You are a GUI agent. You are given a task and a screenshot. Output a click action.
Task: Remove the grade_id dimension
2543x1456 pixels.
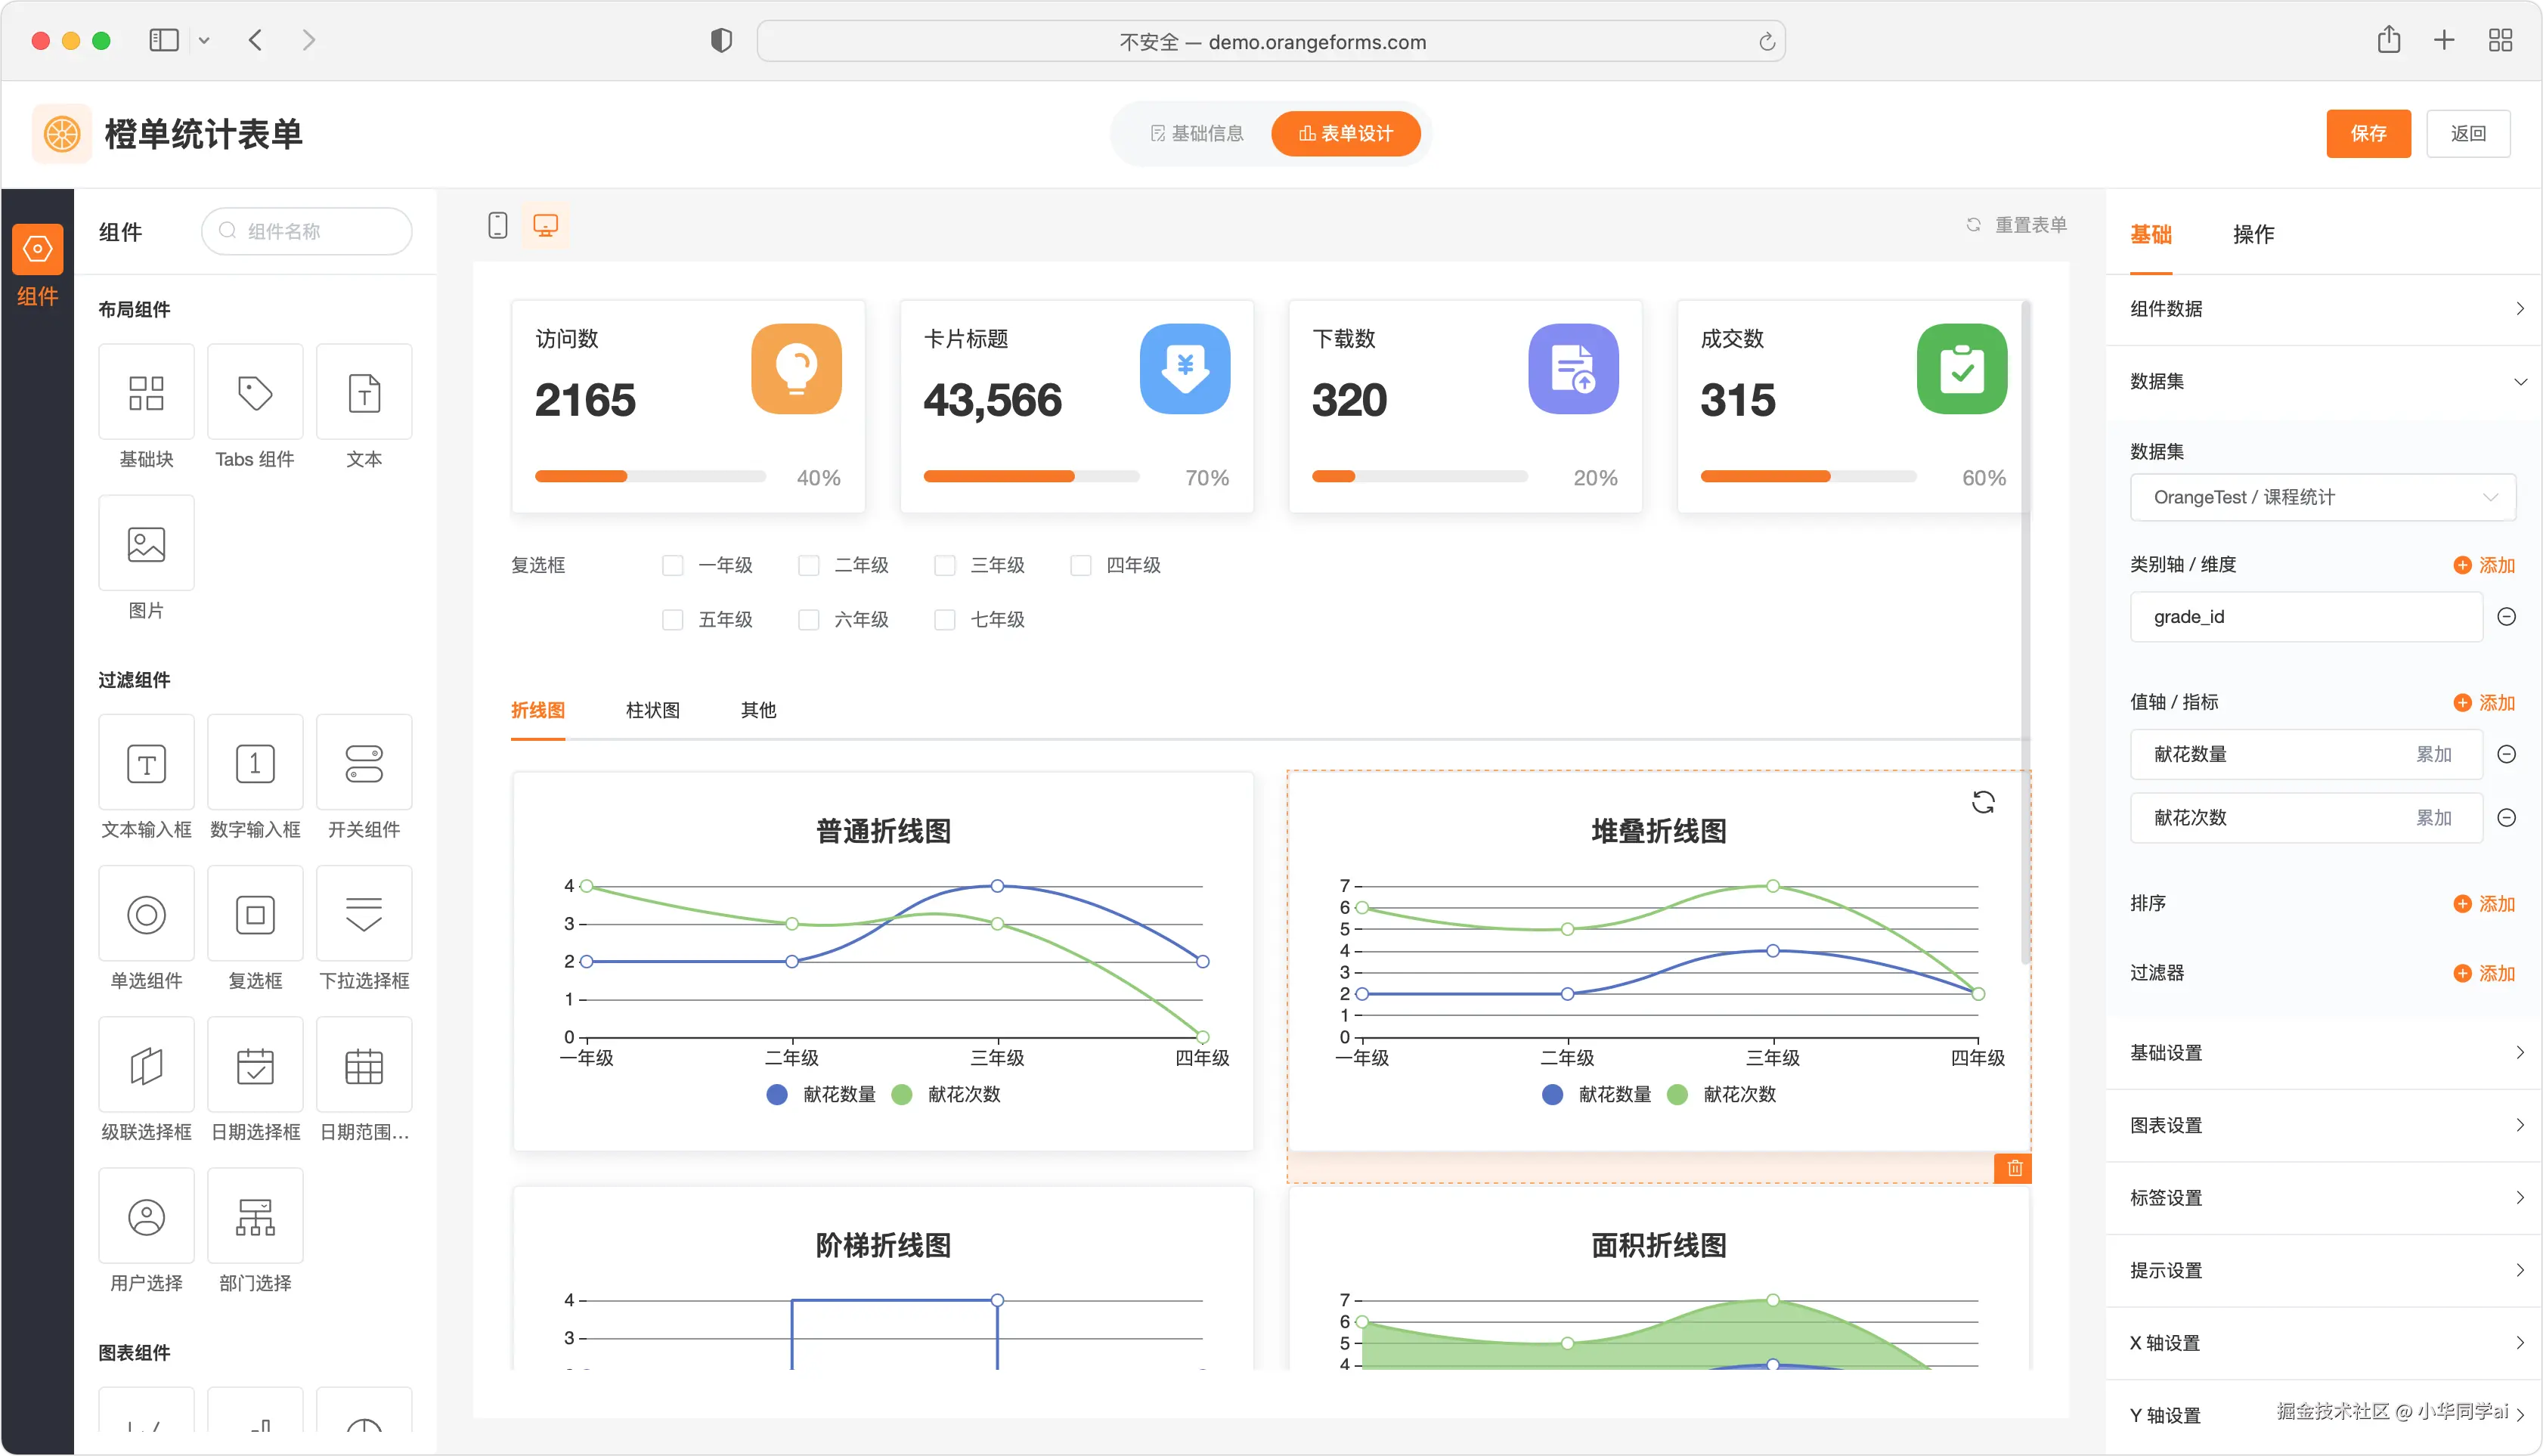(x=2506, y=617)
